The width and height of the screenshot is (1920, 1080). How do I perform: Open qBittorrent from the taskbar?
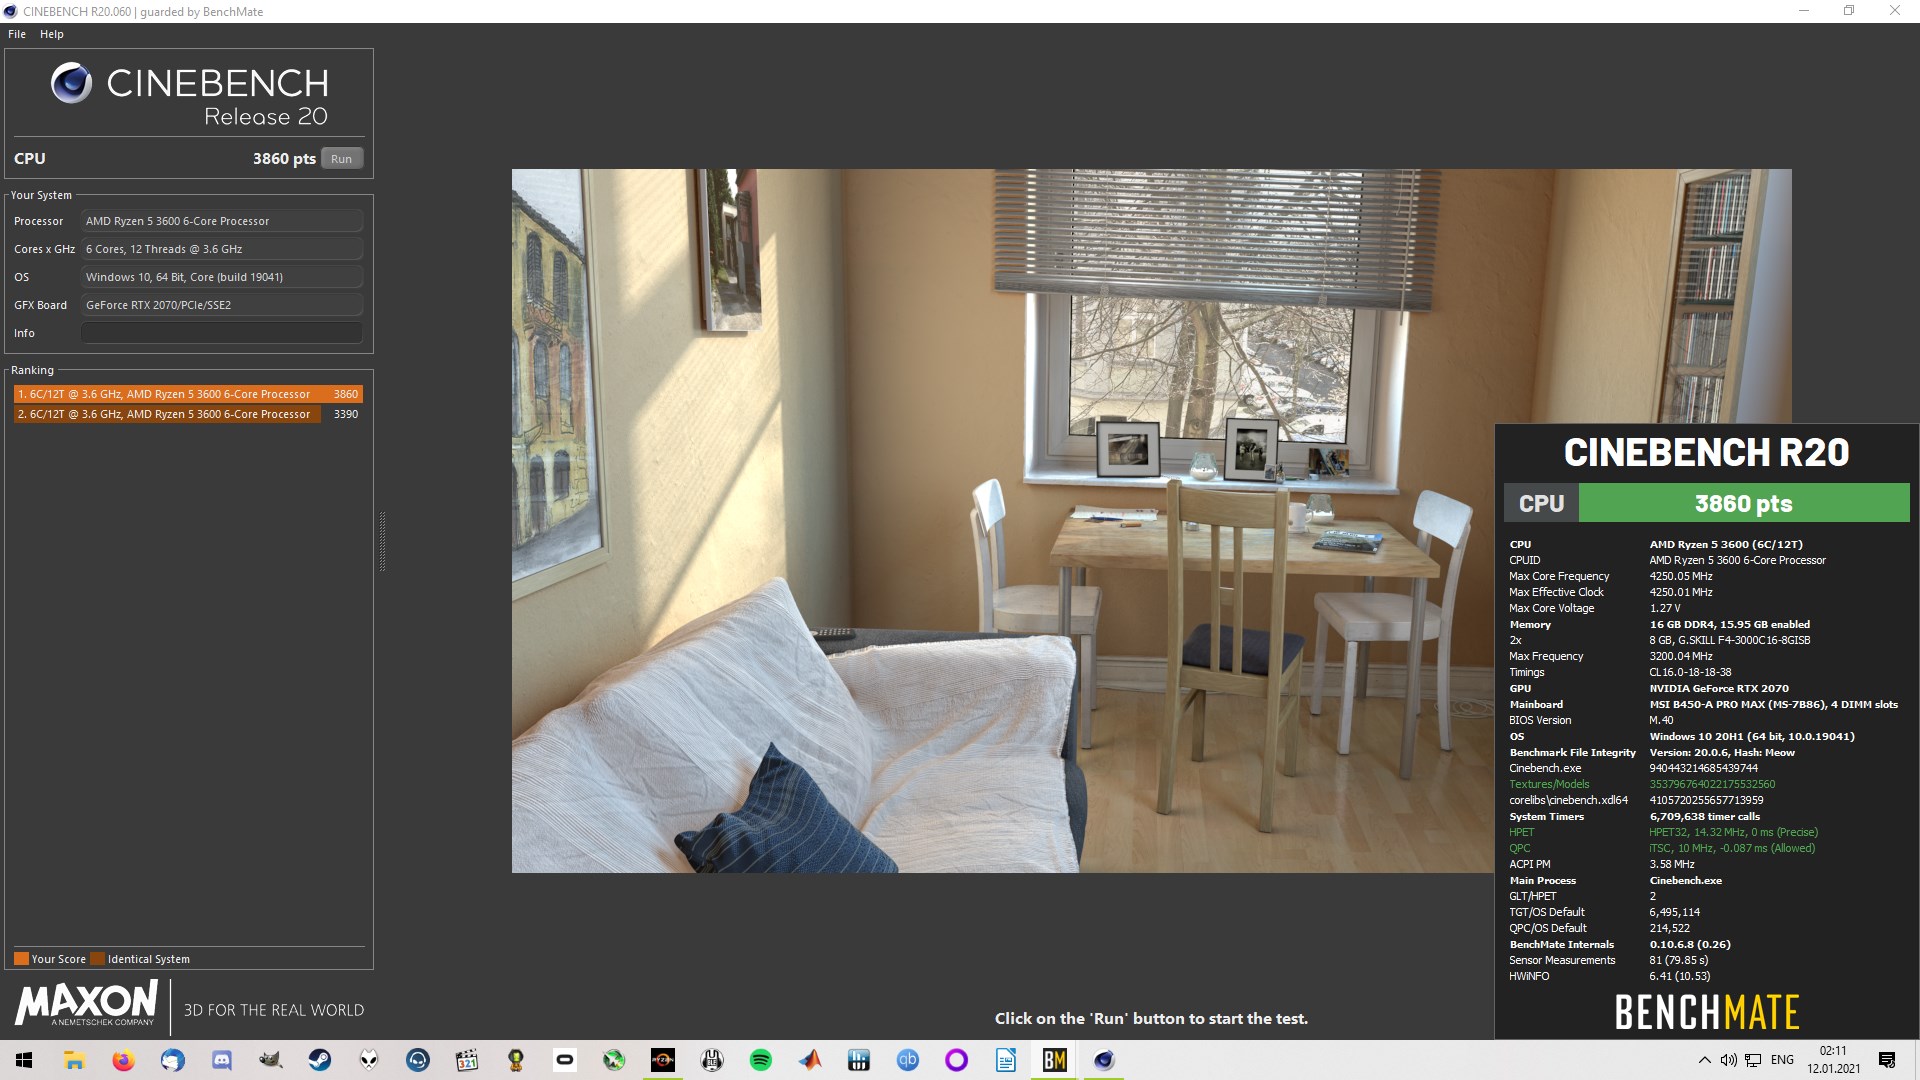pyautogui.click(x=908, y=1060)
